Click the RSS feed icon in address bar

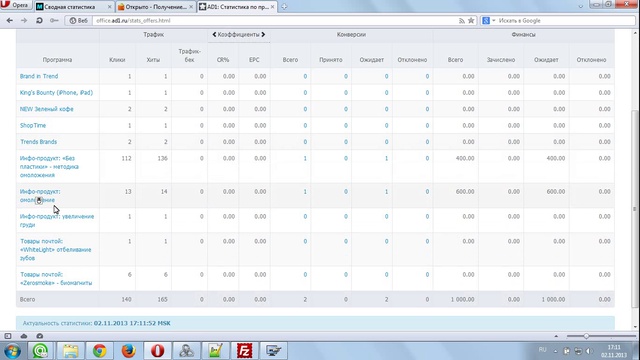462,20
